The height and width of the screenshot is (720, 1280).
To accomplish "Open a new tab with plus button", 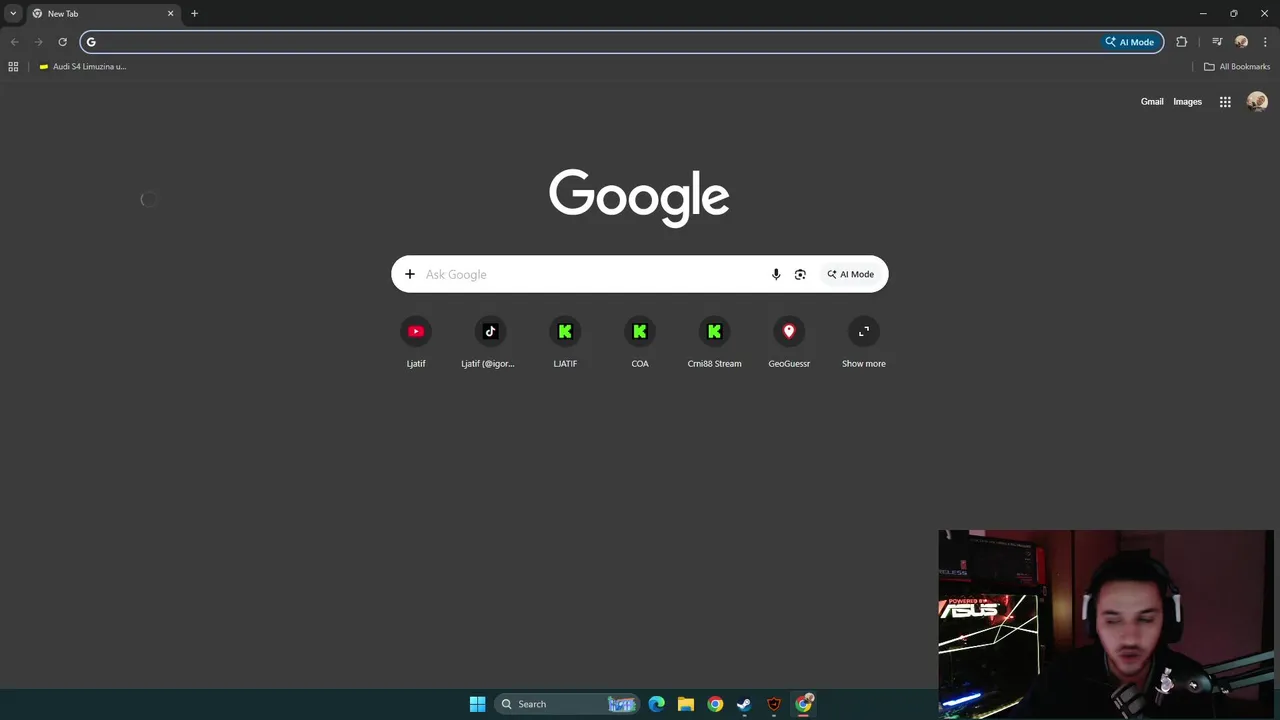I will [x=194, y=14].
